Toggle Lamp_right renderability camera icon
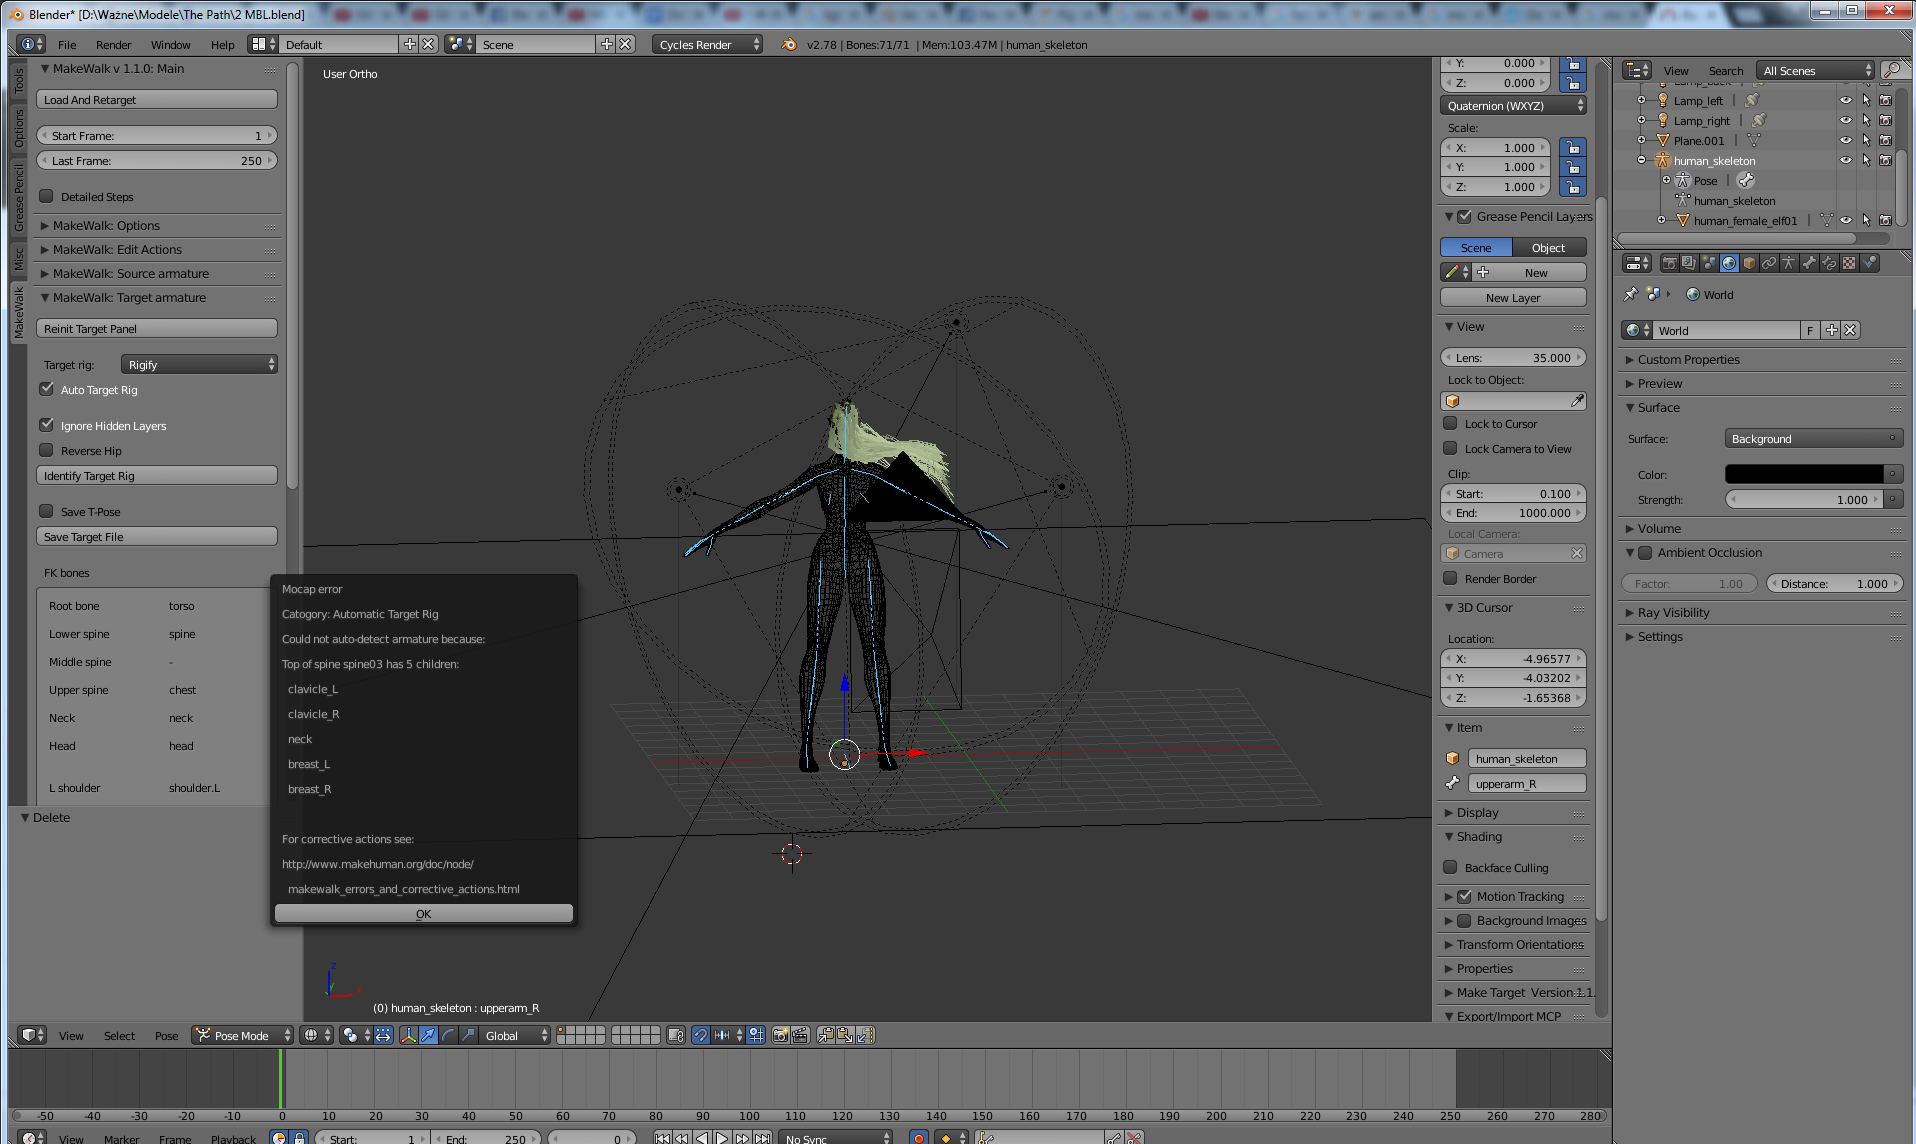1916x1144 pixels. pyautogui.click(x=1885, y=120)
